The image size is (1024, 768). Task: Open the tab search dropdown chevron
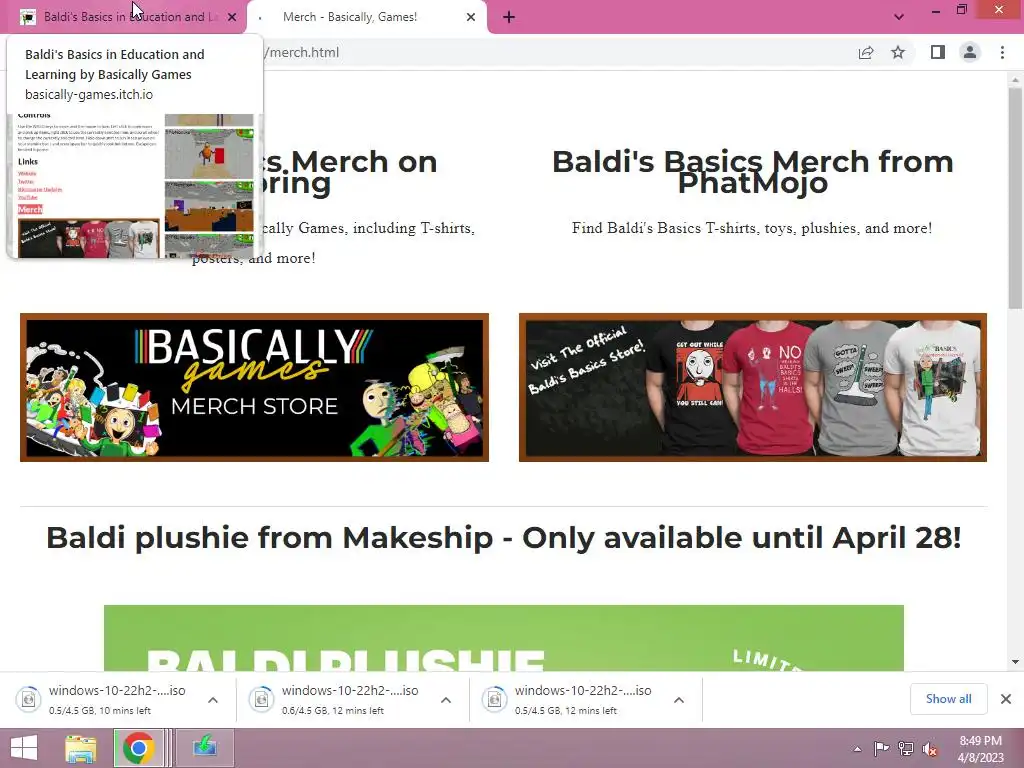click(x=899, y=17)
